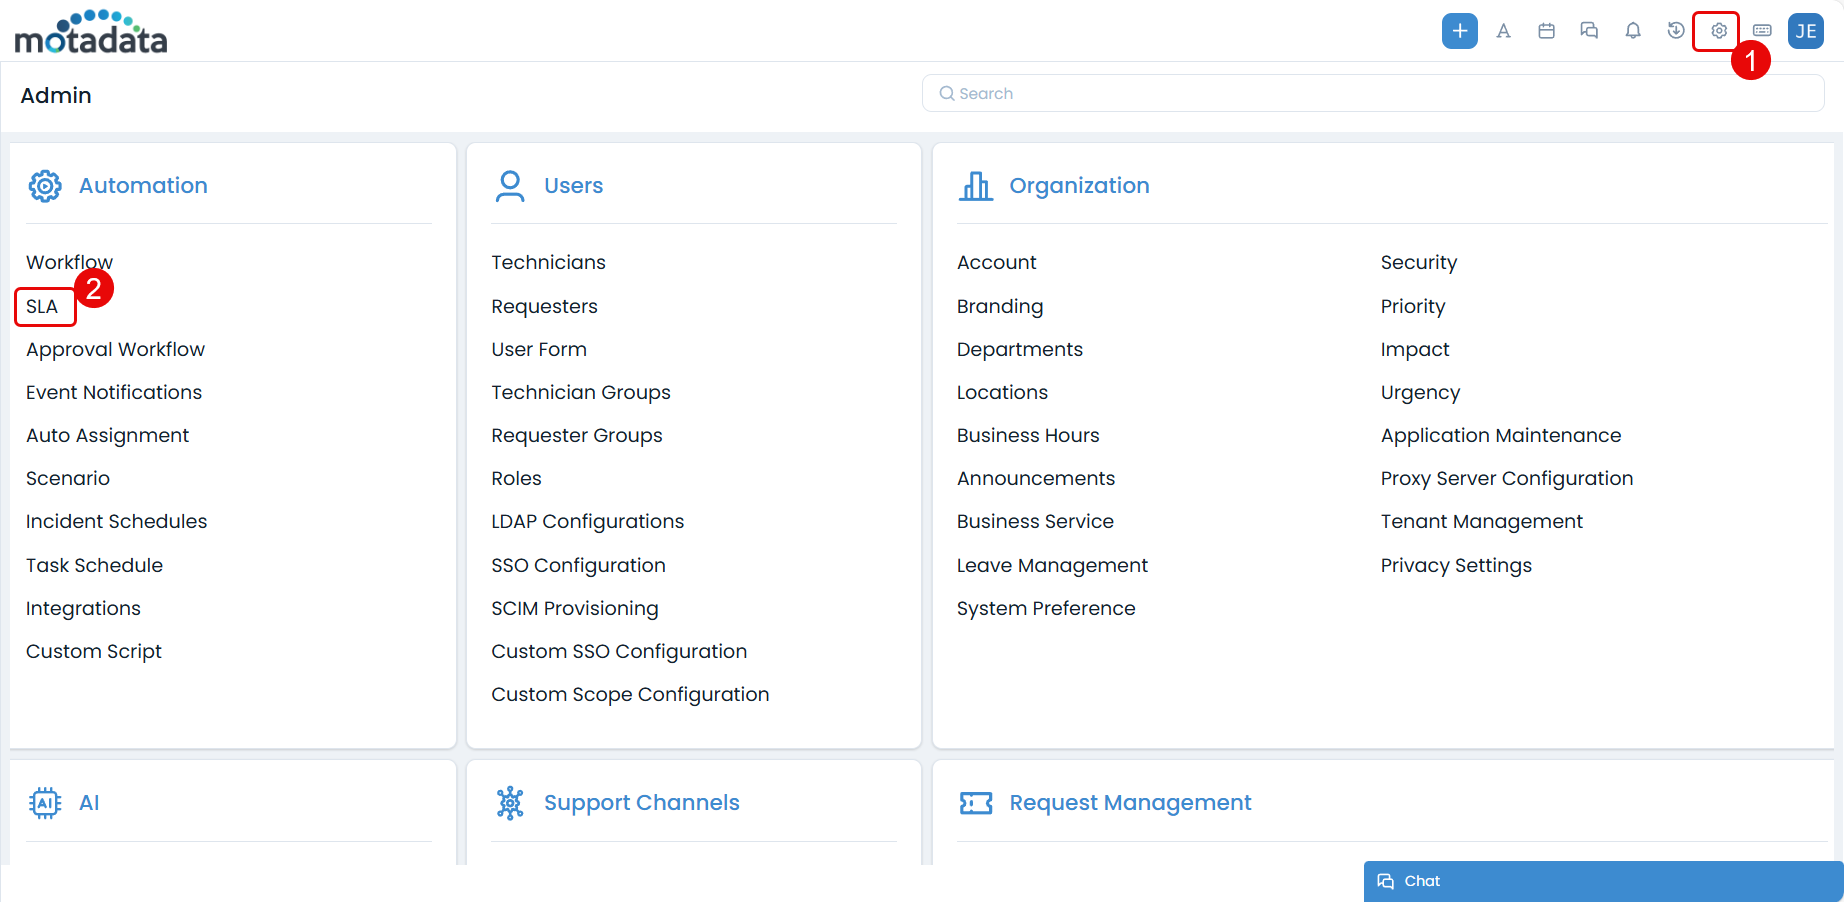Open the keyboard shortcuts icon

(x=1762, y=31)
